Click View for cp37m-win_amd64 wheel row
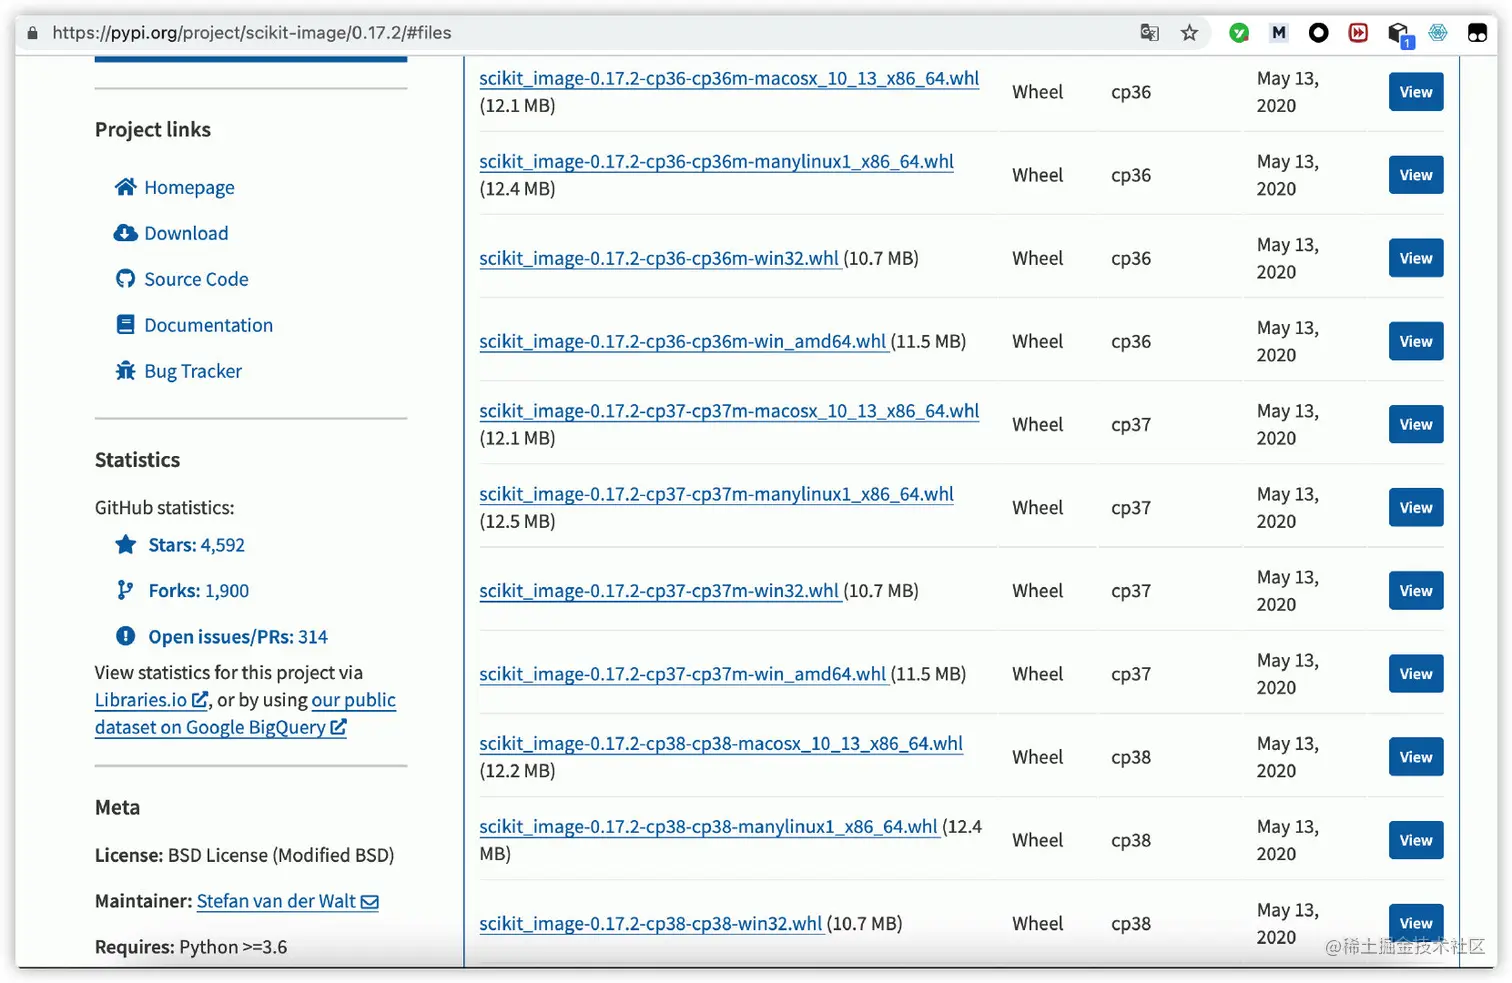Image resolution: width=1512 pixels, height=983 pixels. pyautogui.click(x=1416, y=674)
